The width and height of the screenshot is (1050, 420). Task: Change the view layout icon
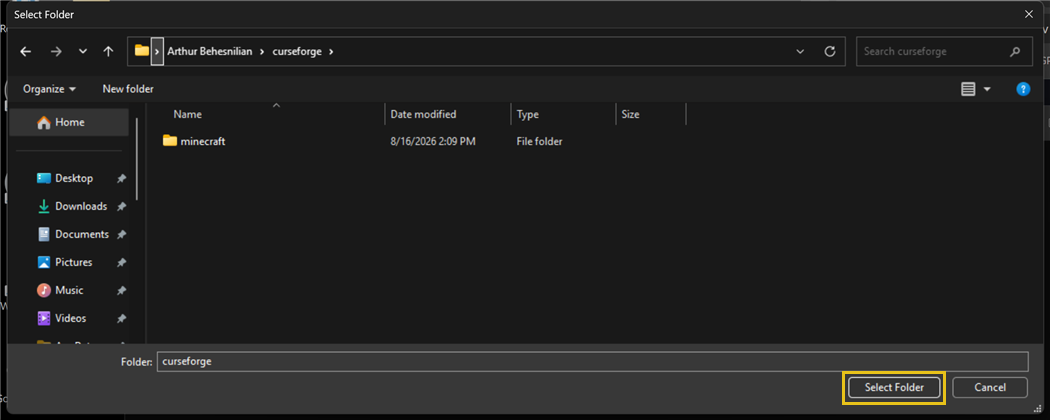968,89
